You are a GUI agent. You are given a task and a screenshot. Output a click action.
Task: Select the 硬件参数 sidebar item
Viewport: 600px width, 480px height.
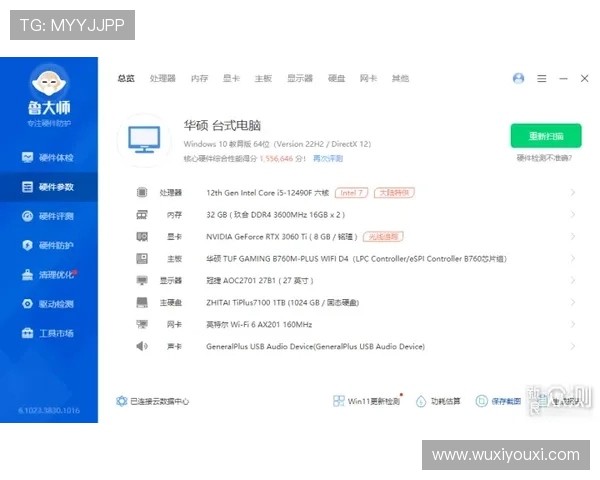pyautogui.click(x=49, y=187)
